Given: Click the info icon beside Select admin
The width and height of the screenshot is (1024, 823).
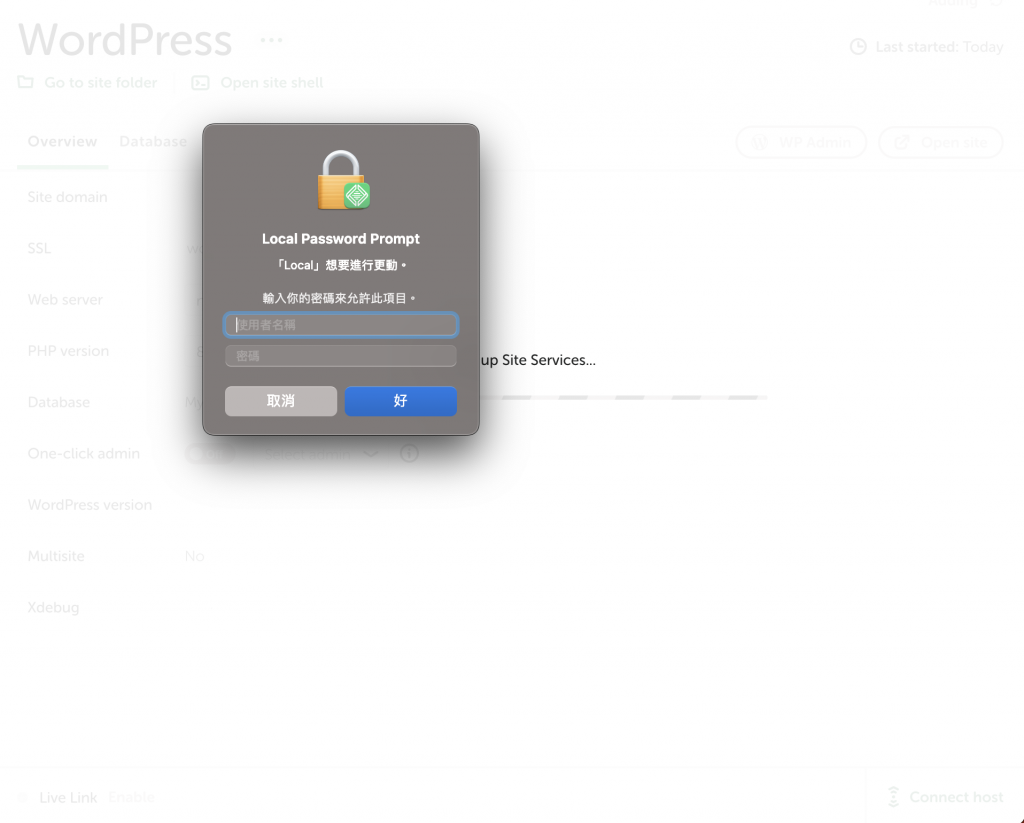Looking at the screenshot, I should (x=409, y=453).
